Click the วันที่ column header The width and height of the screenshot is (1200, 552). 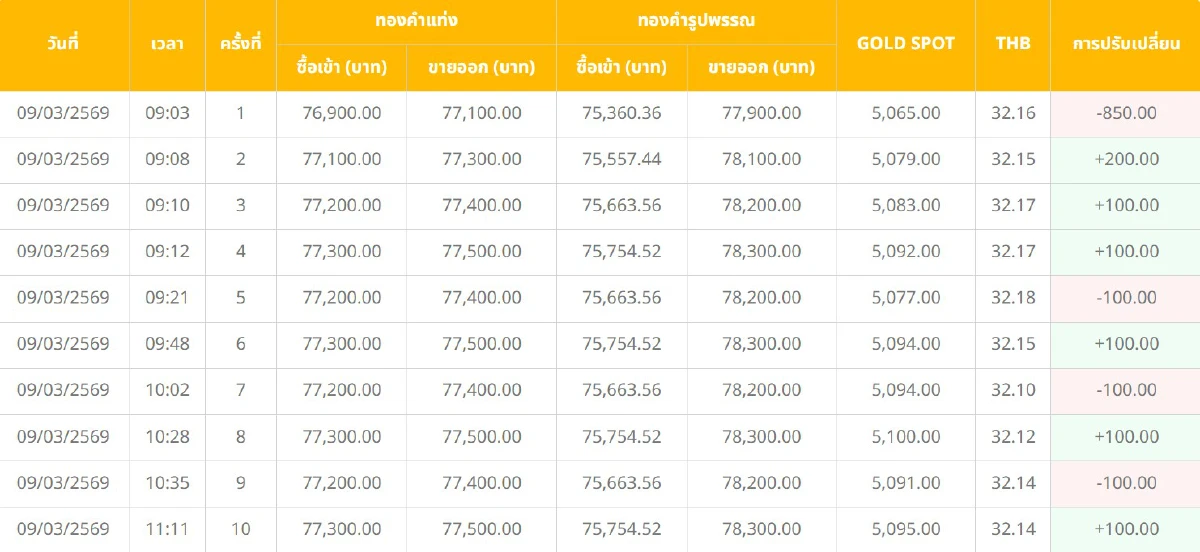click(63, 44)
